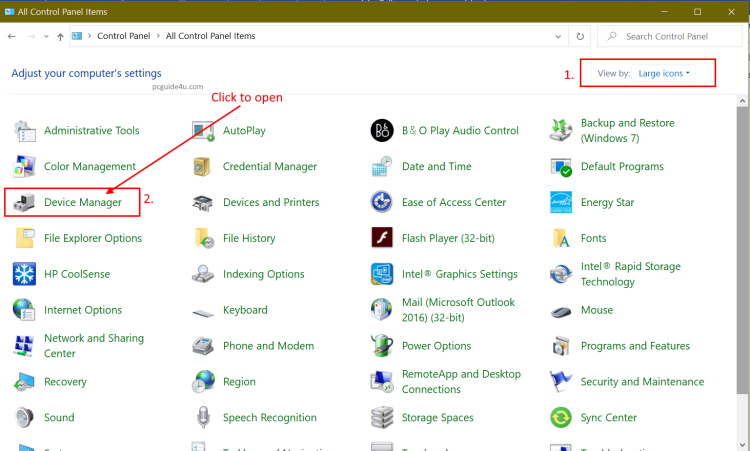Image resolution: width=750 pixels, height=451 pixels.
Task: Click the Intel Graphics Settings icon
Action: (x=381, y=274)
